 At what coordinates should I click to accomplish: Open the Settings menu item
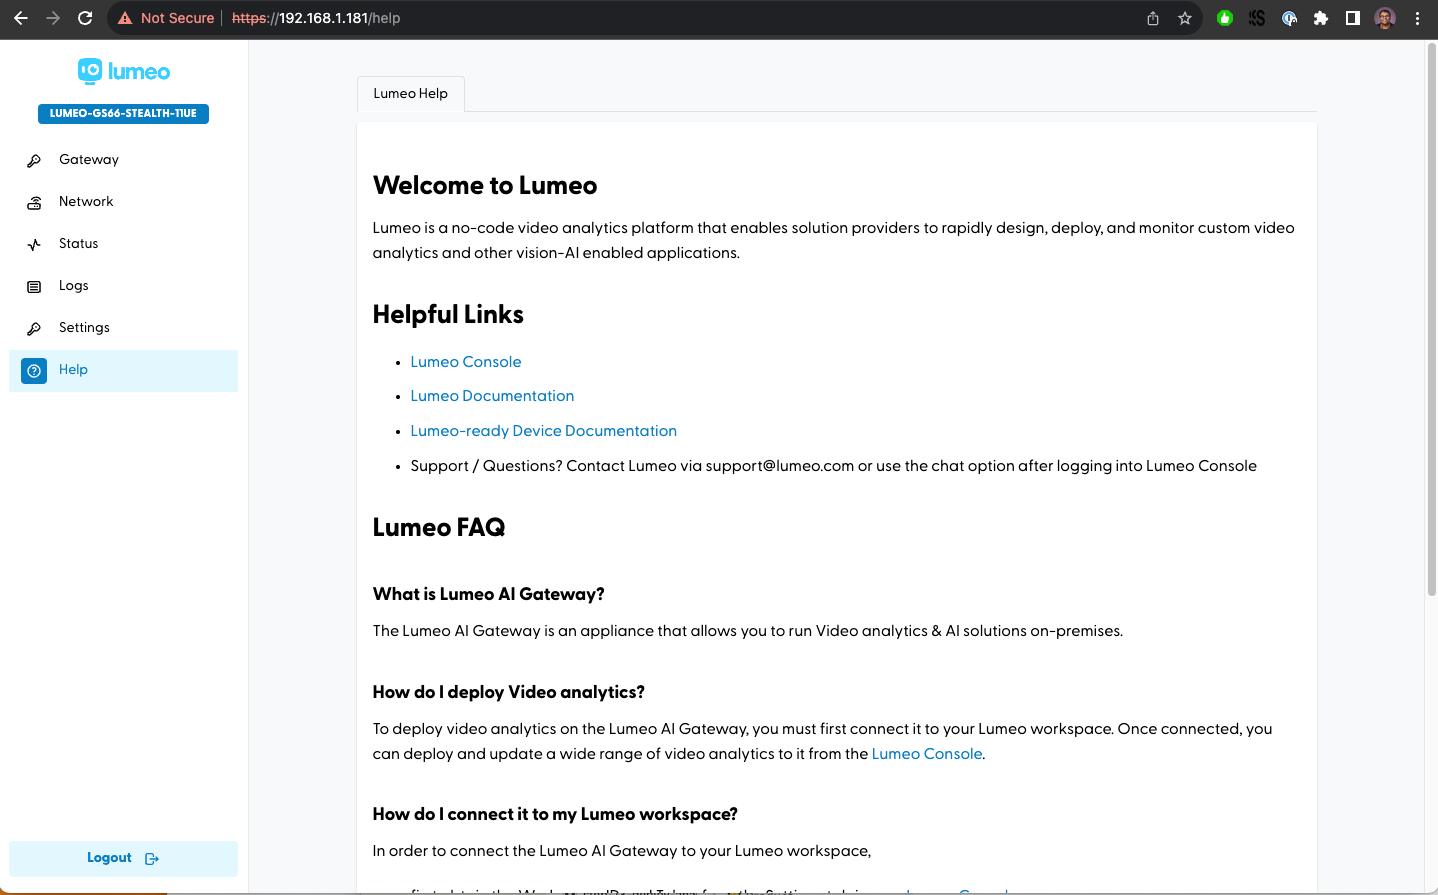coord(123,328)
